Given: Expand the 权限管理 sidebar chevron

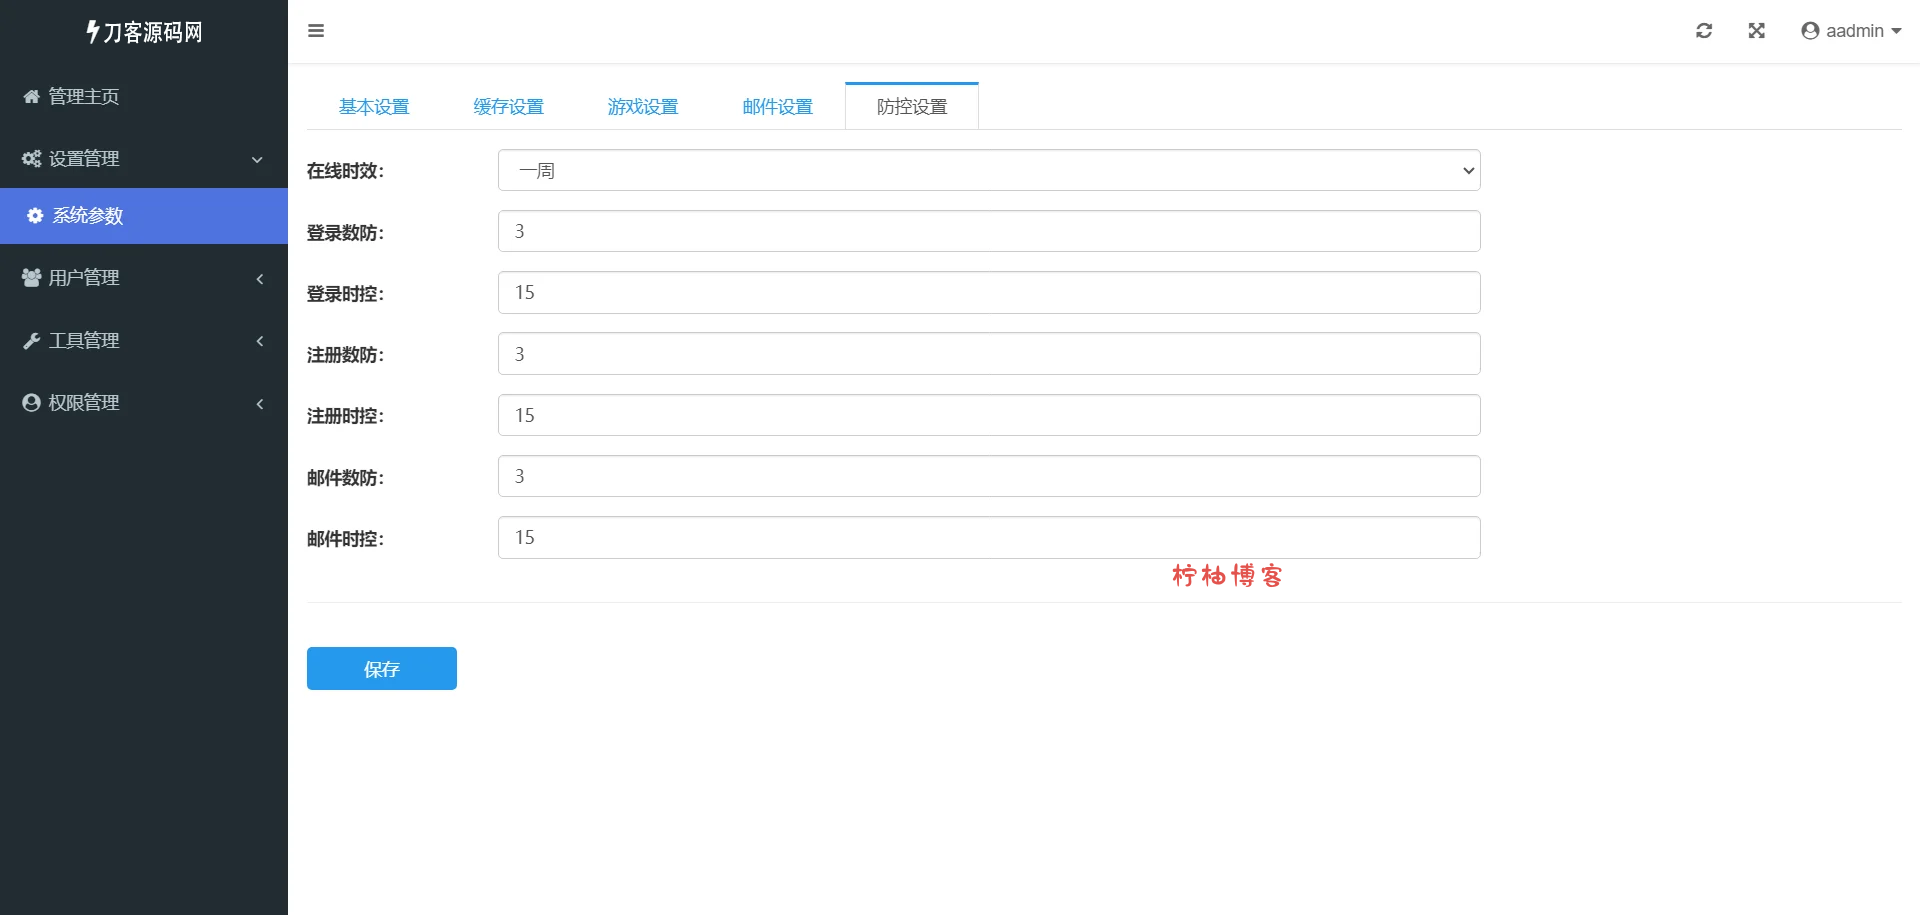Looking at the screenshot, I should point(260,404).
